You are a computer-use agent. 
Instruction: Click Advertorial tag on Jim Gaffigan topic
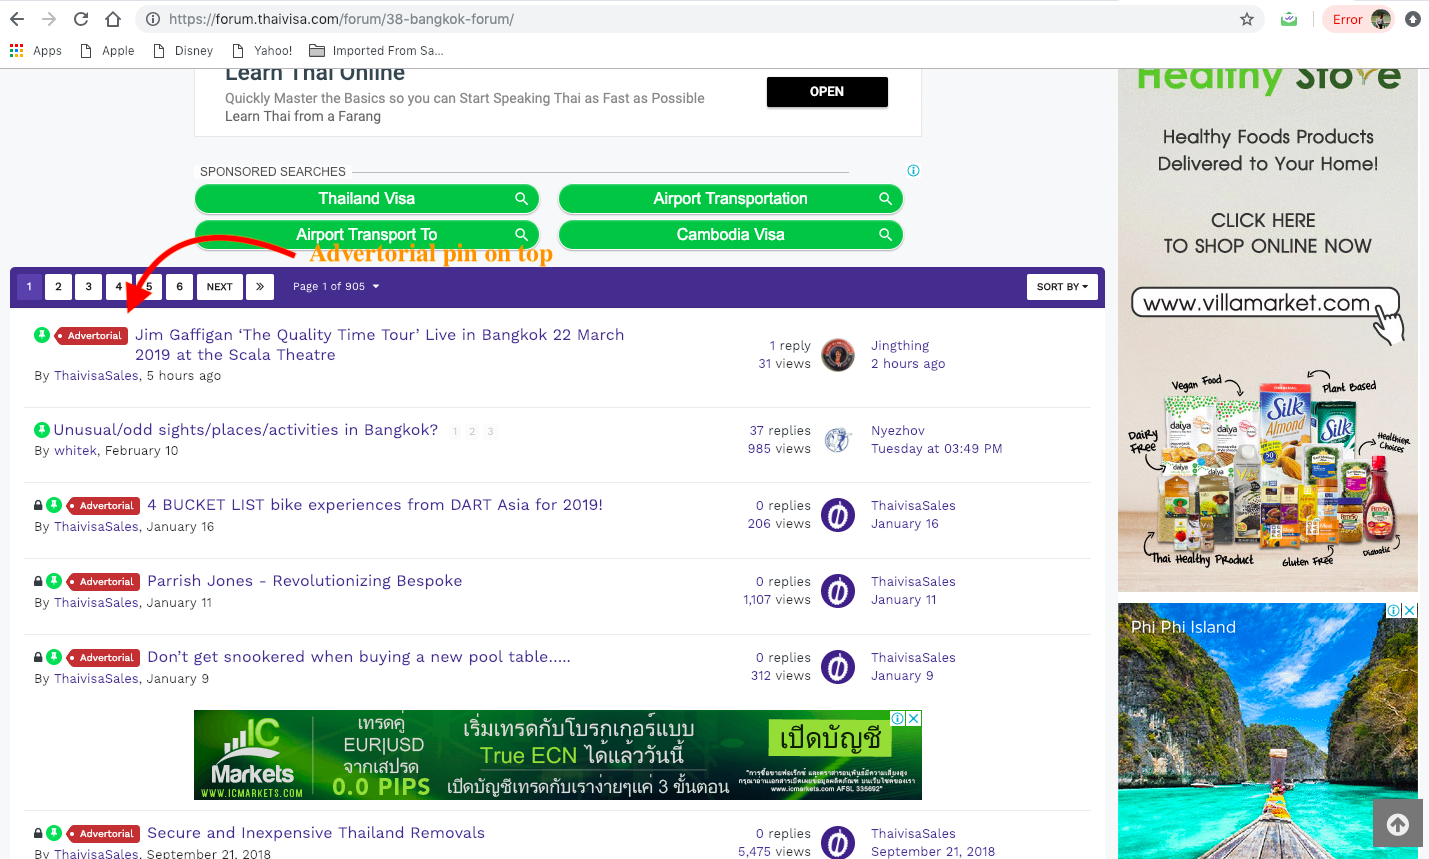pyautogui.click(x=91, y=336)
